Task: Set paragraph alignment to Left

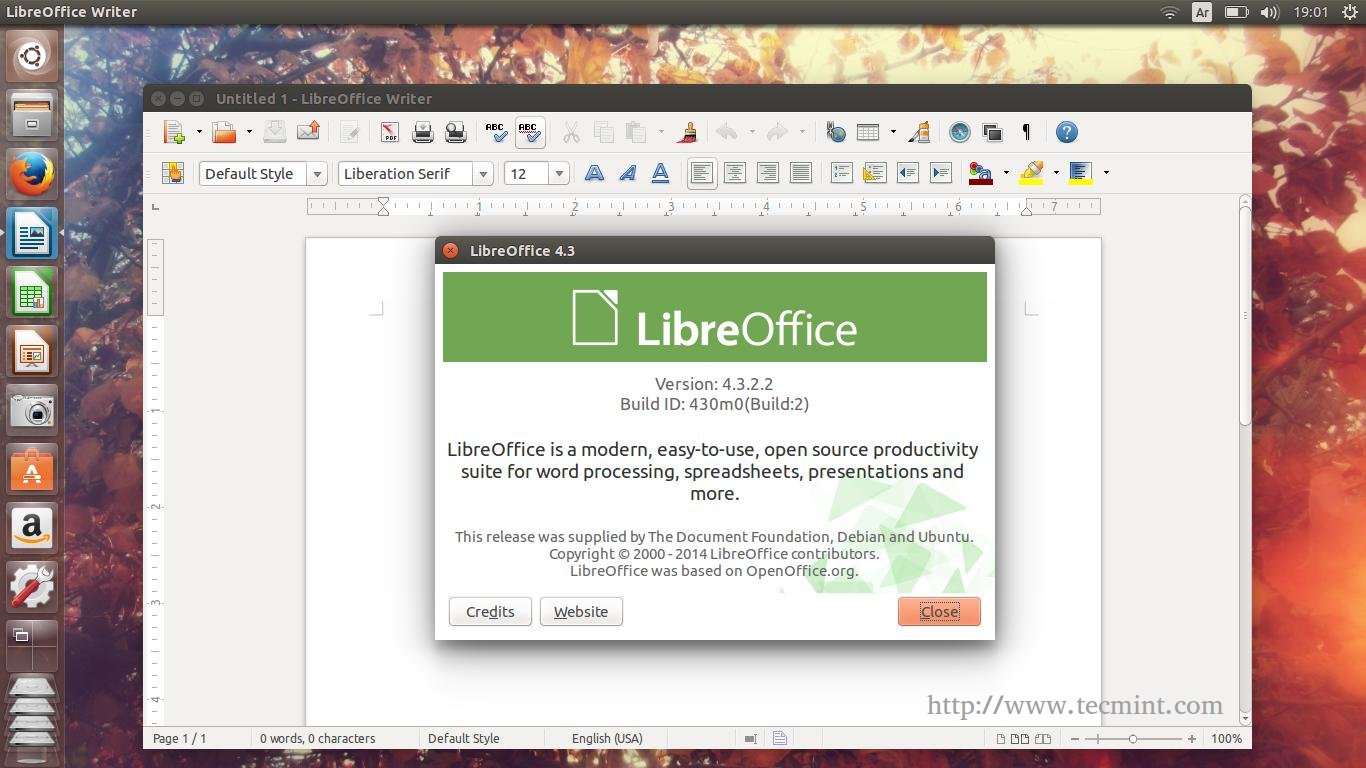Action: tap(702, 173)
